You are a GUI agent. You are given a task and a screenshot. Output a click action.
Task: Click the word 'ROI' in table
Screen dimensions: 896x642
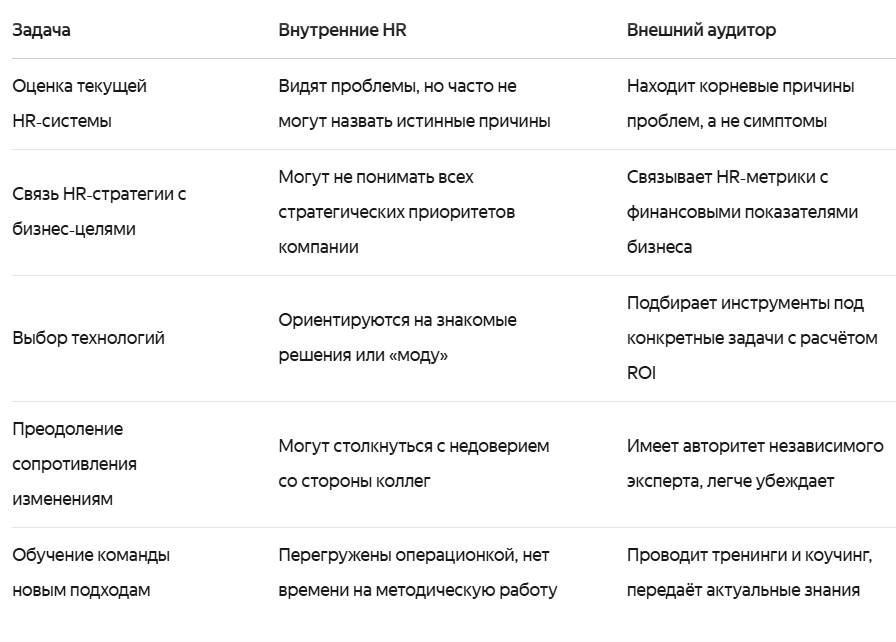click(641, 373)
